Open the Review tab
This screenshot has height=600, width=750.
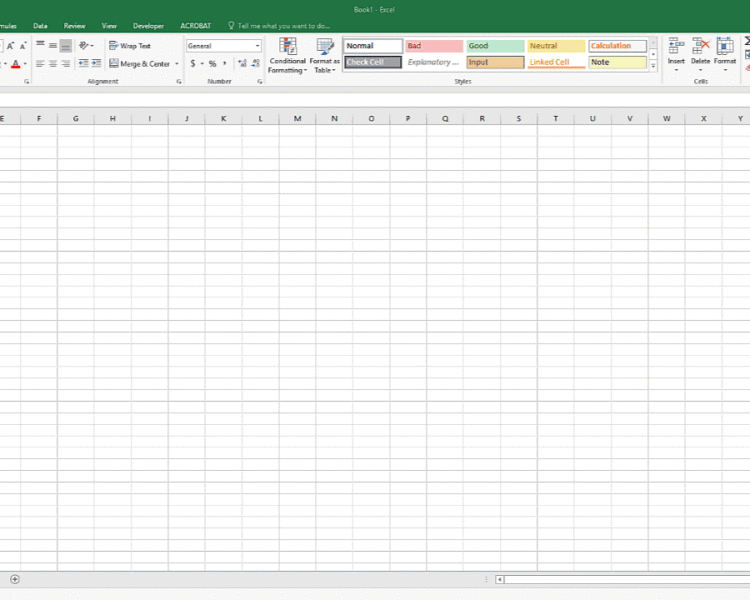click(74, 26)
